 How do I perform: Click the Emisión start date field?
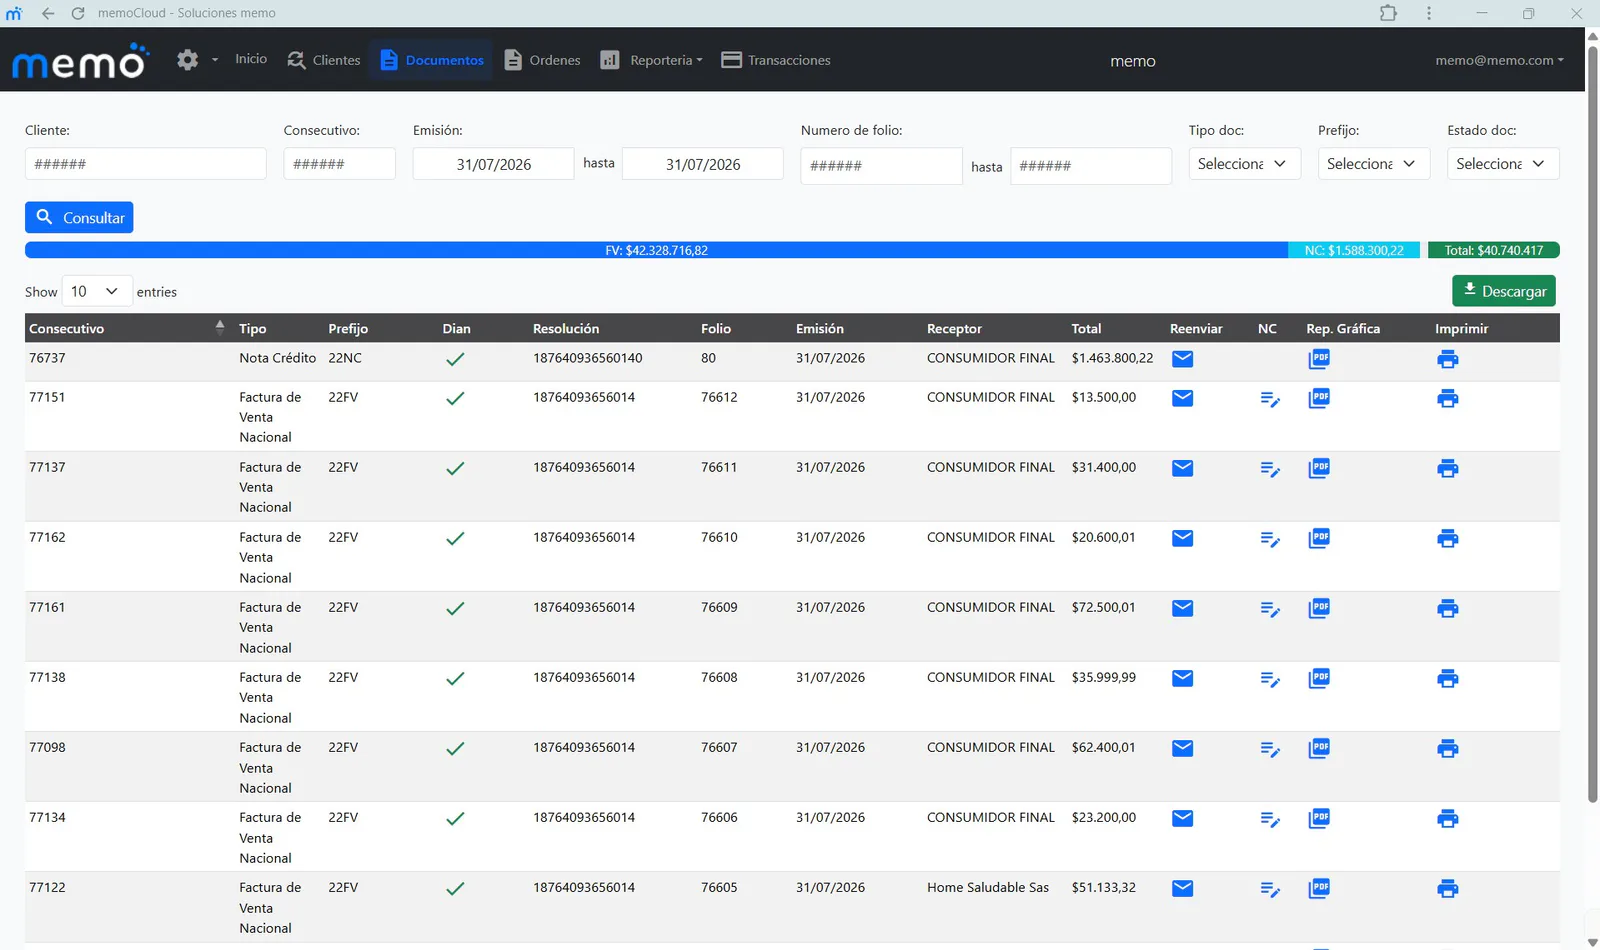[494, 164]
